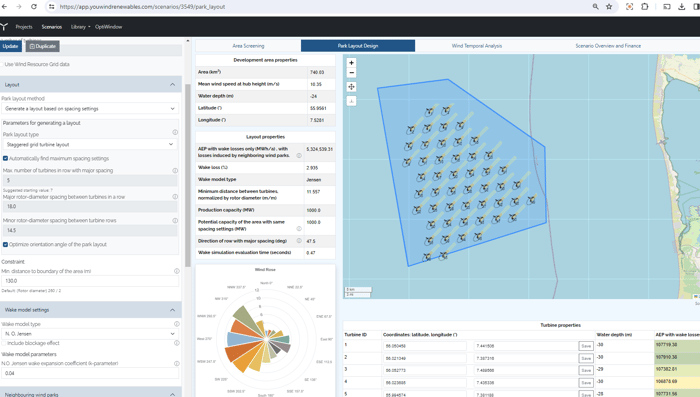Open the Library dropdown menu
This screenshot has height=397, width=700.
80,27
